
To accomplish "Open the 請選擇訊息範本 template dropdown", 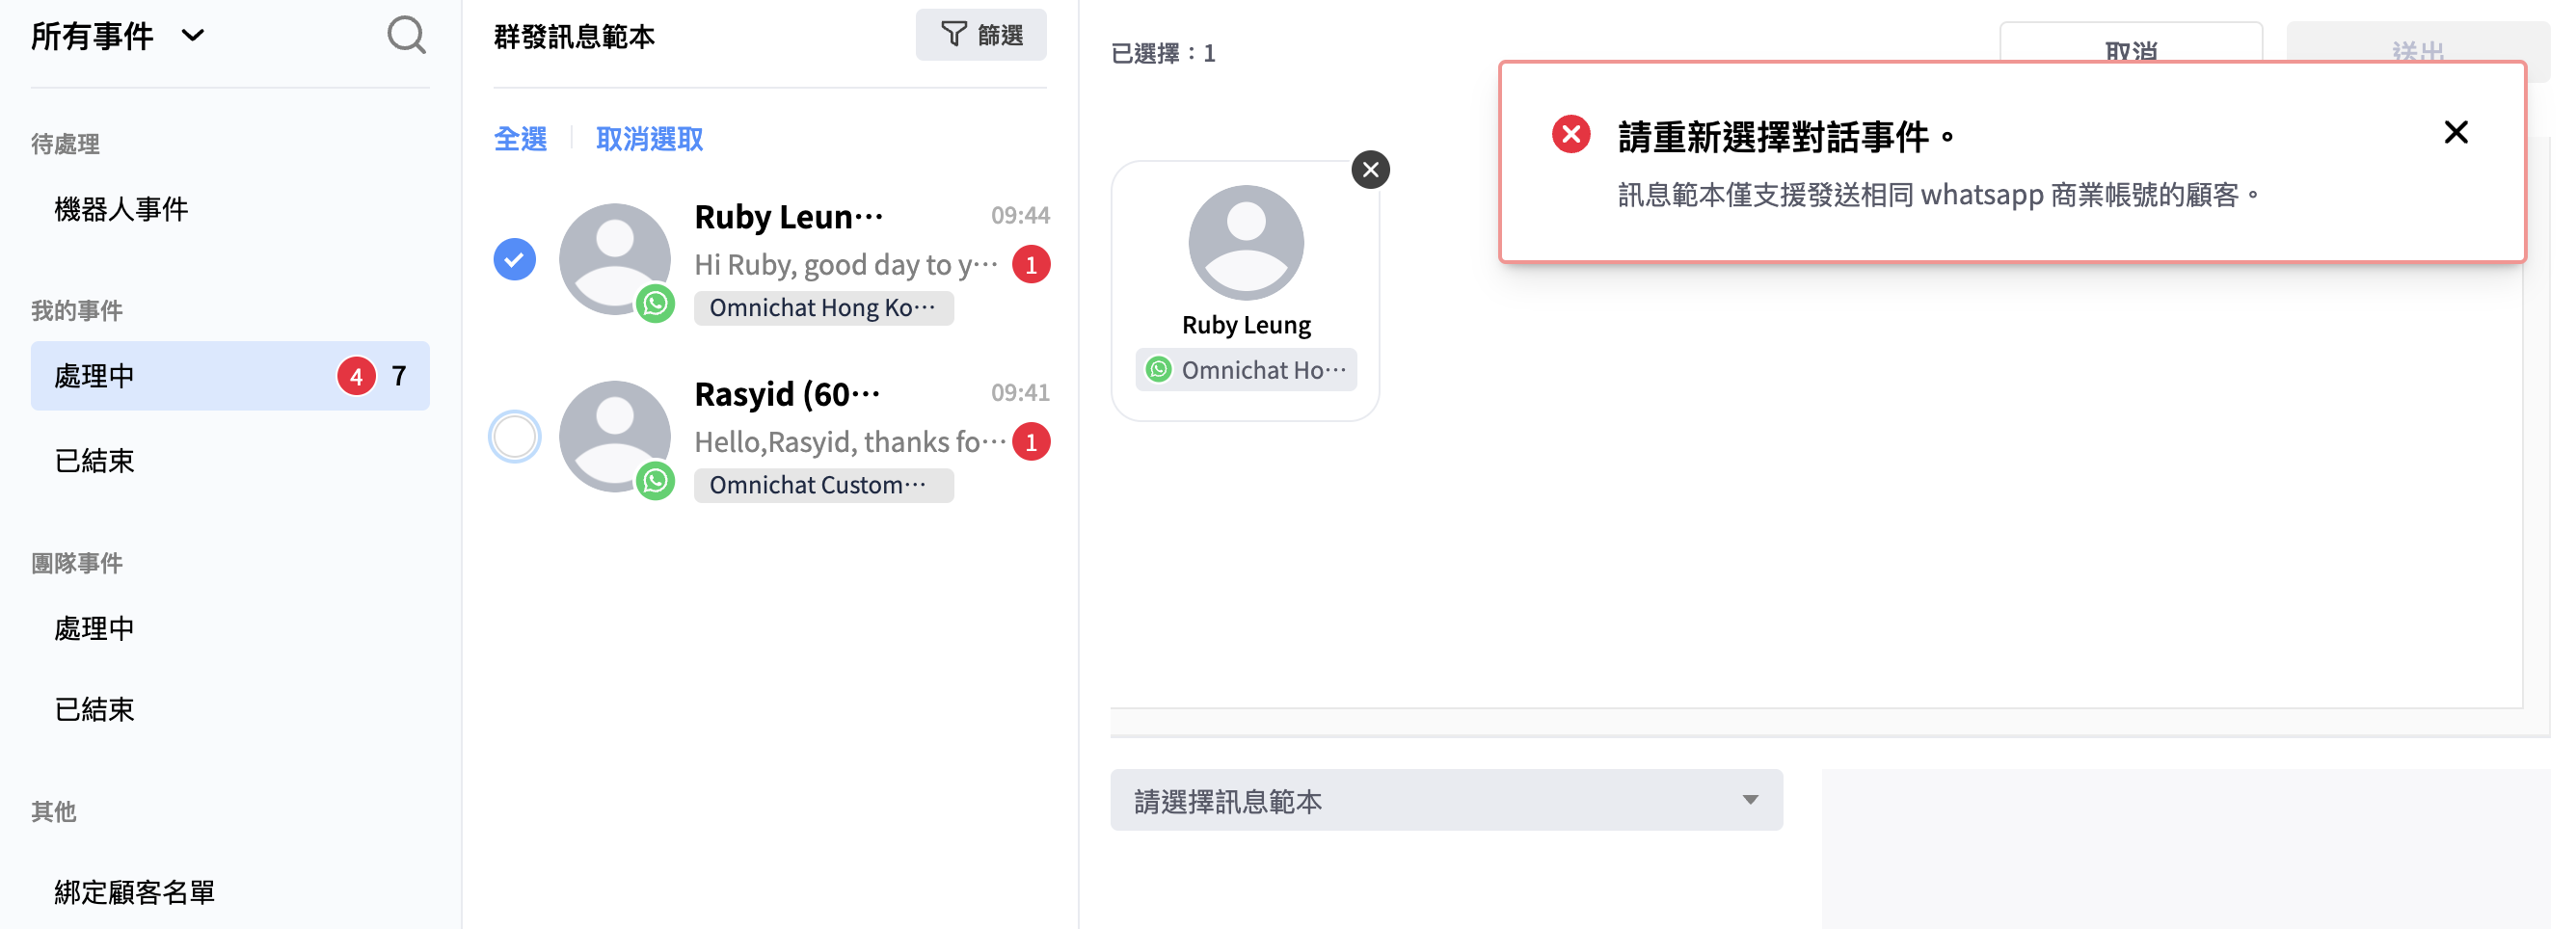I will 1445,800.
